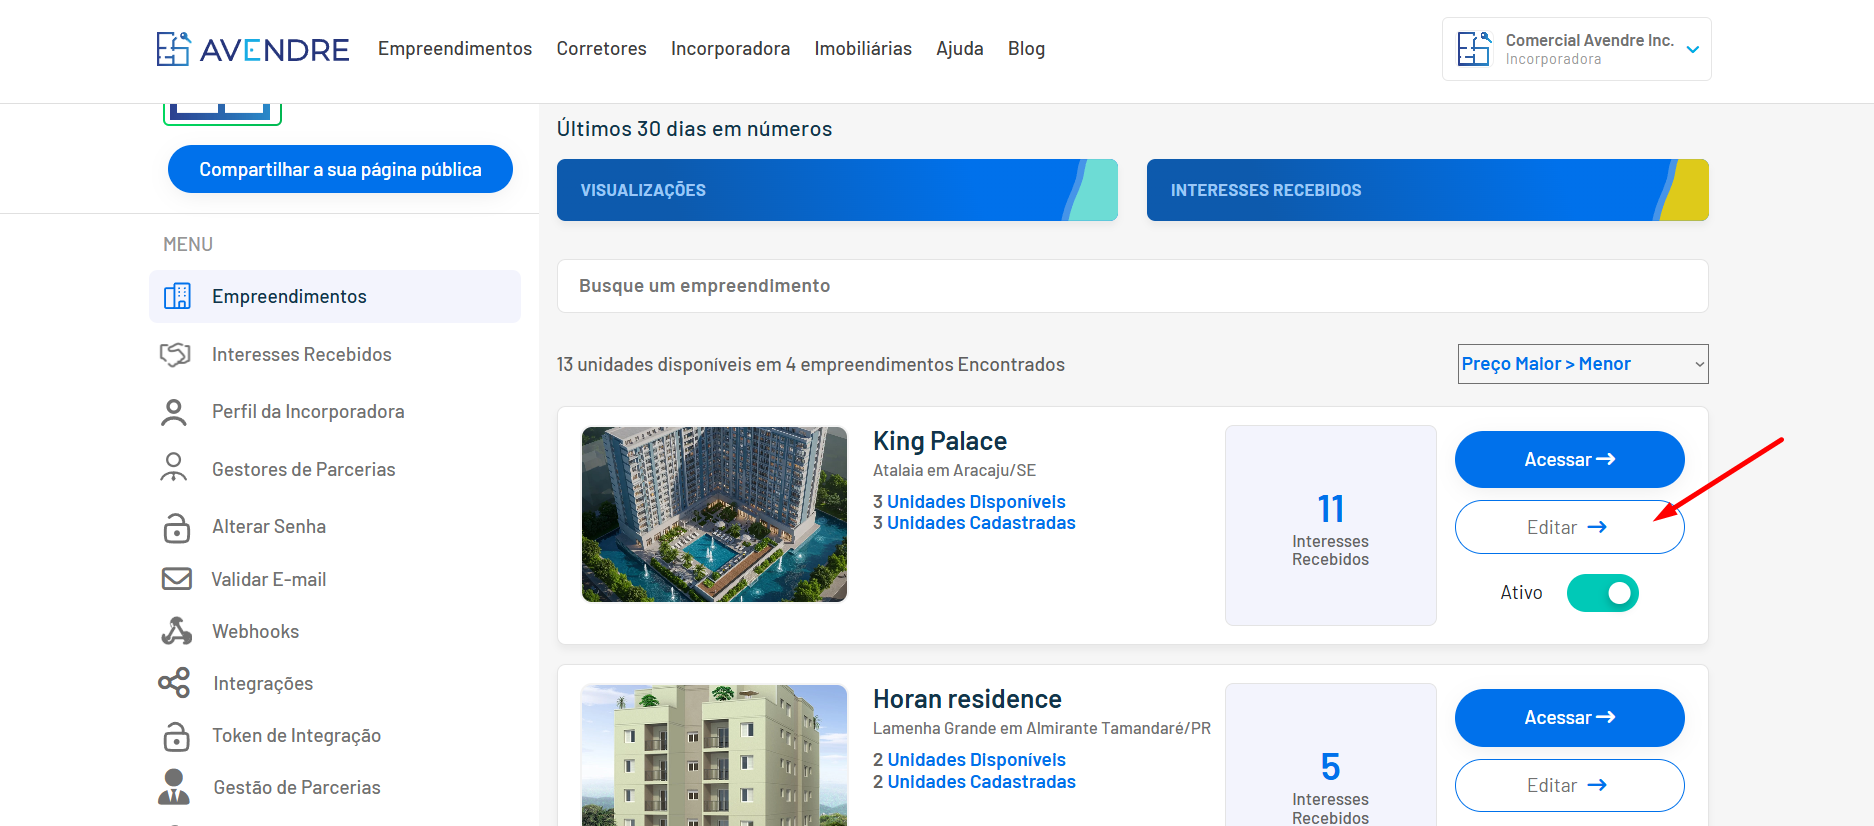Open Corretores in top navigation
Viewport: 1874px width, 826px height.
[601, 49]
